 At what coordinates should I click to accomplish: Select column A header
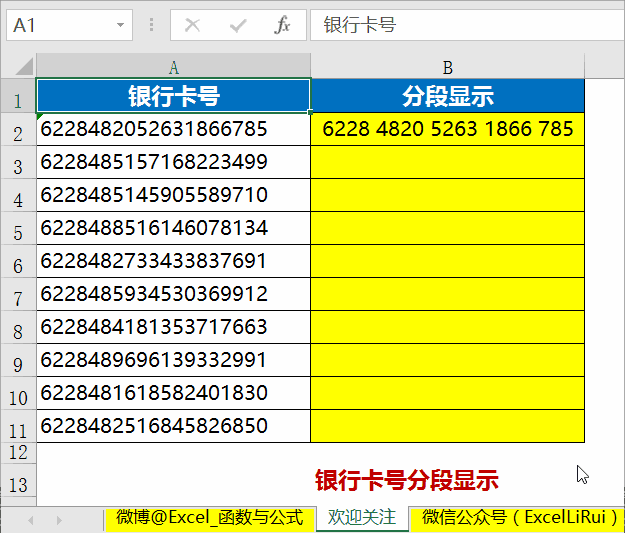tap(173, 66)
